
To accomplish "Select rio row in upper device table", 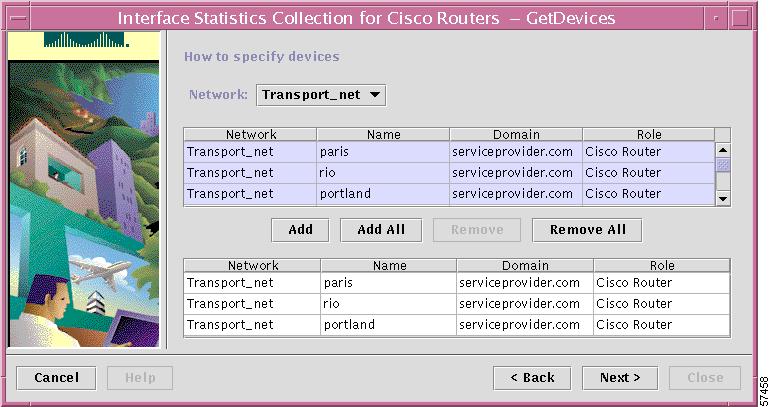I will click(449, 173).
